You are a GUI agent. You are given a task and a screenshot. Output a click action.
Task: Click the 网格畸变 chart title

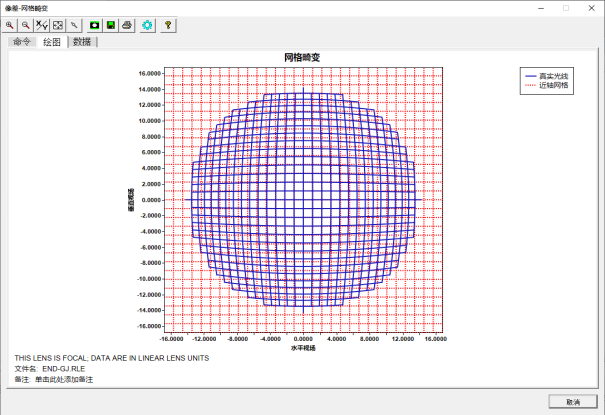tap(302, 57)
